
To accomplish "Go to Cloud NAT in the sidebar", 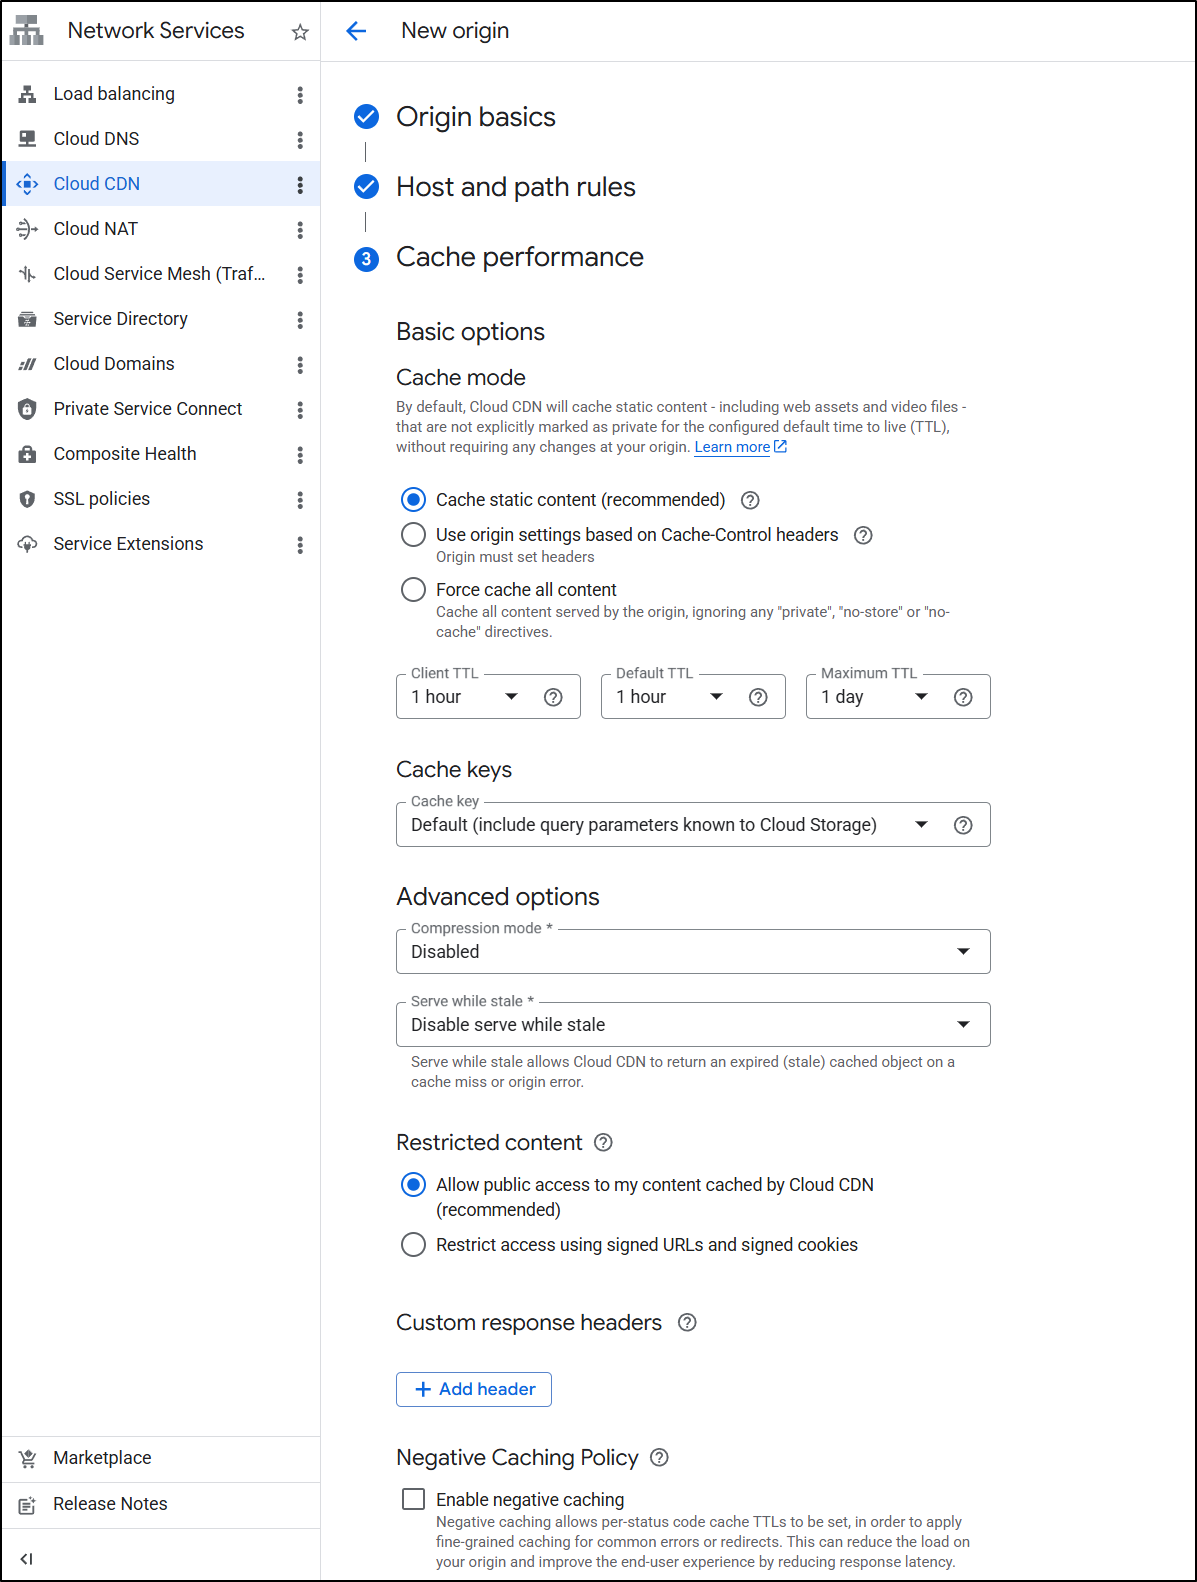I will pos(96,229).
